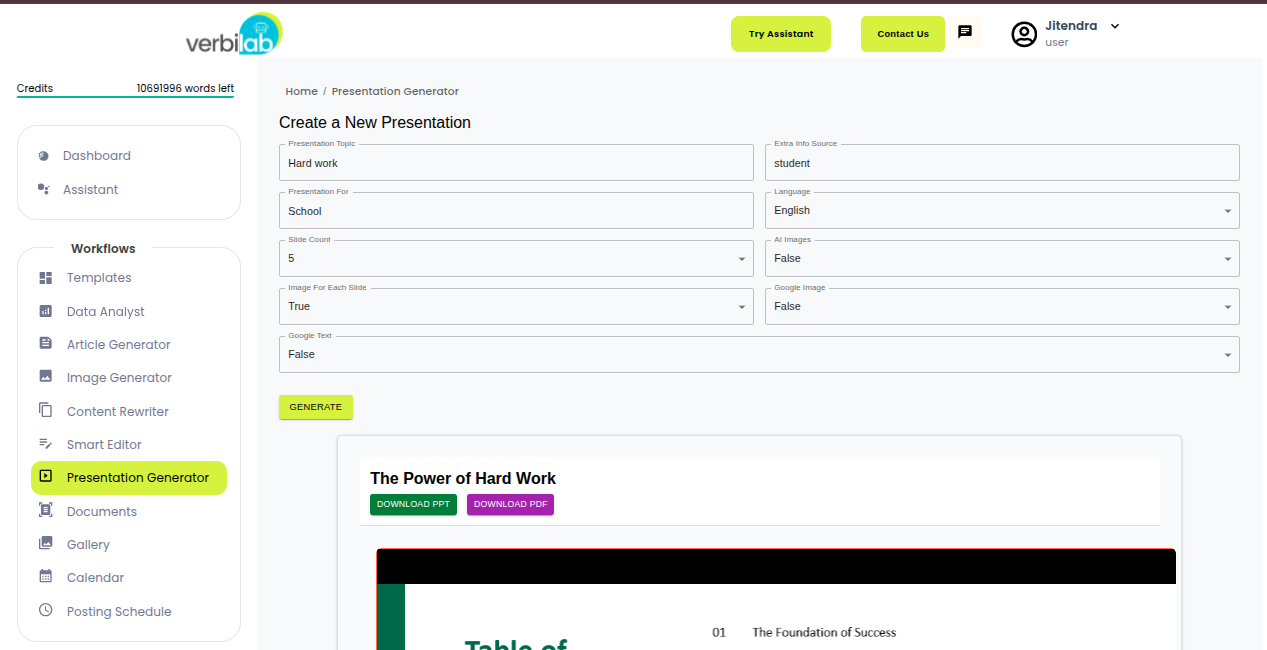
Task: Click the Credits words left progress bar
Action: (x=125, y=97)
